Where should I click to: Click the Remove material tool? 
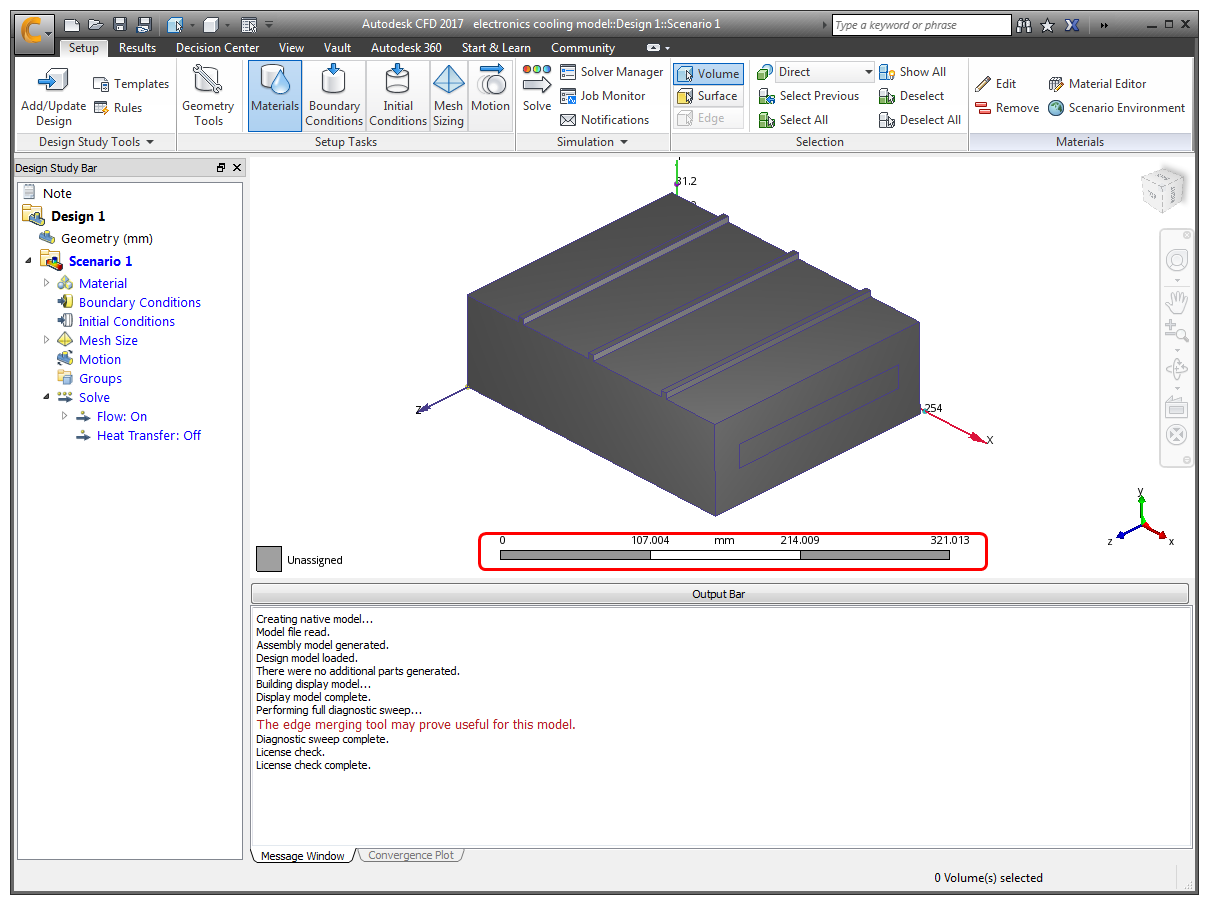click(x=1007, y=108)
